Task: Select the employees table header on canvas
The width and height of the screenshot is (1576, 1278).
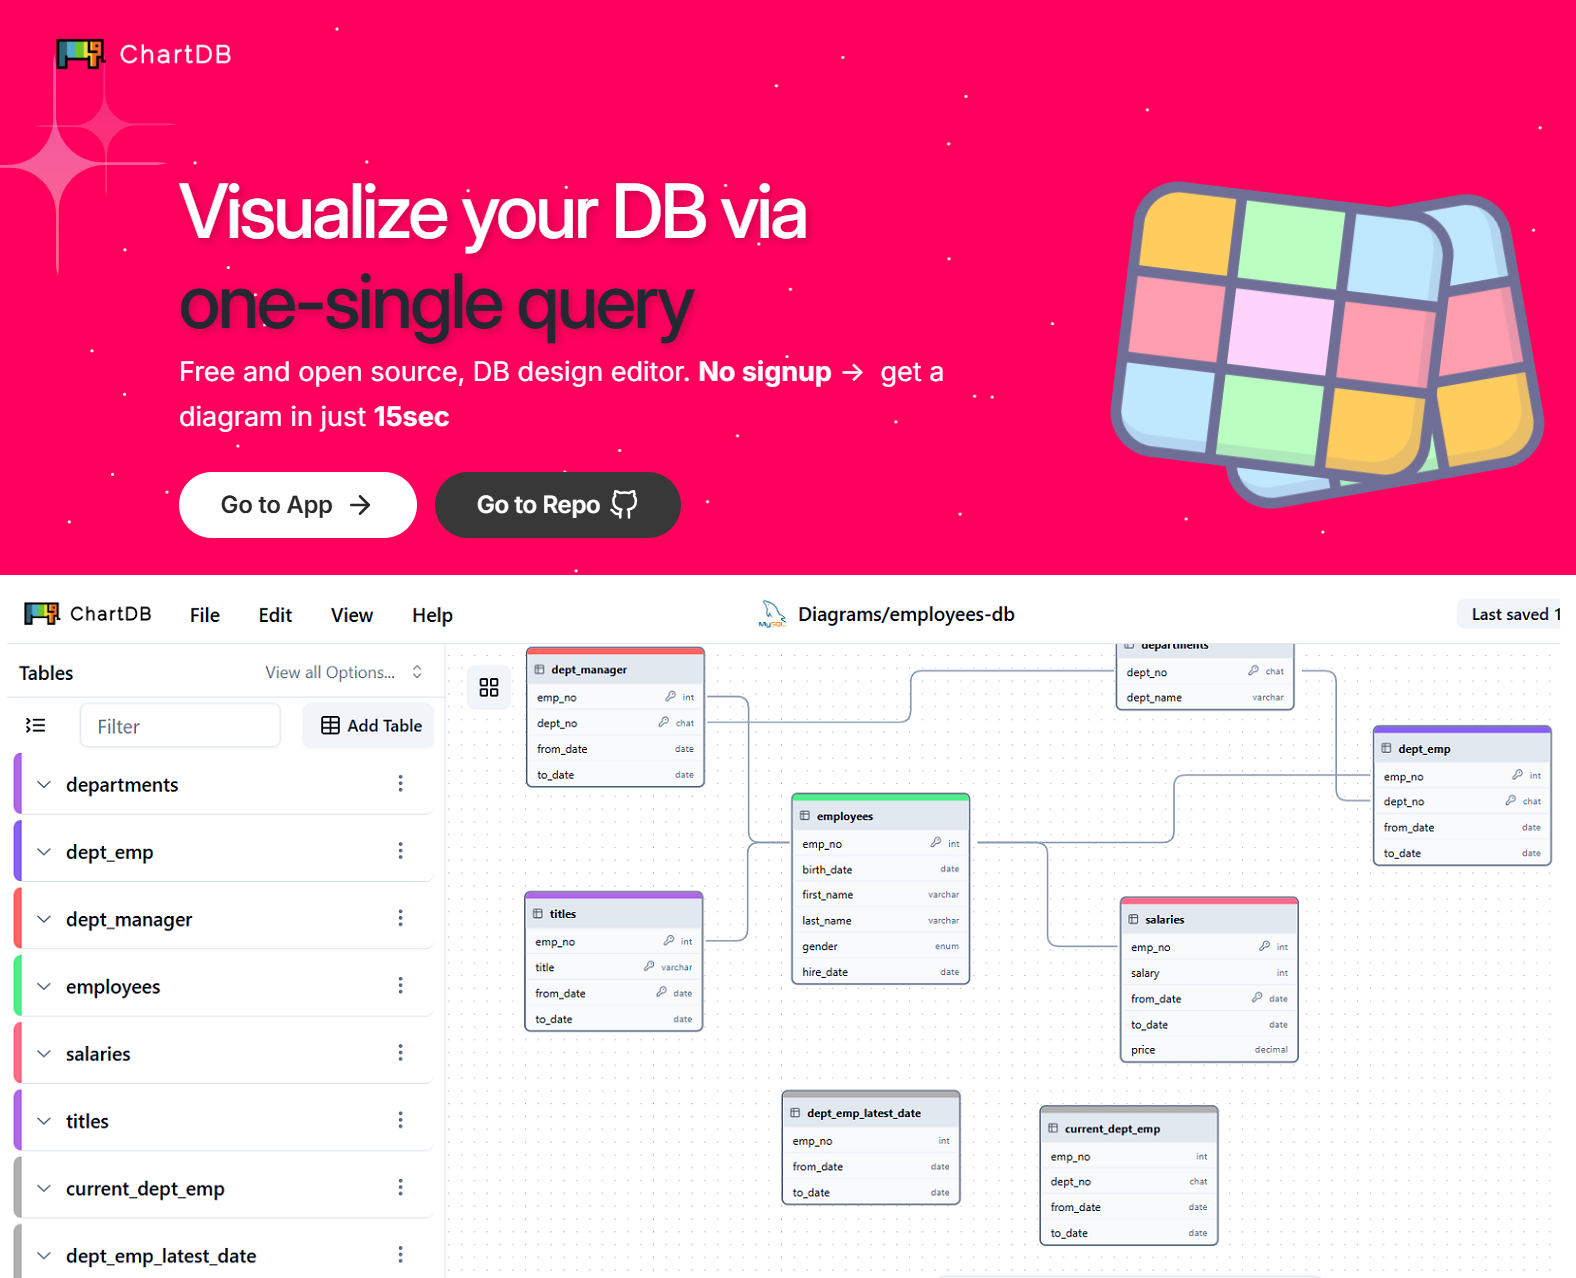Action: pos(881,816)
